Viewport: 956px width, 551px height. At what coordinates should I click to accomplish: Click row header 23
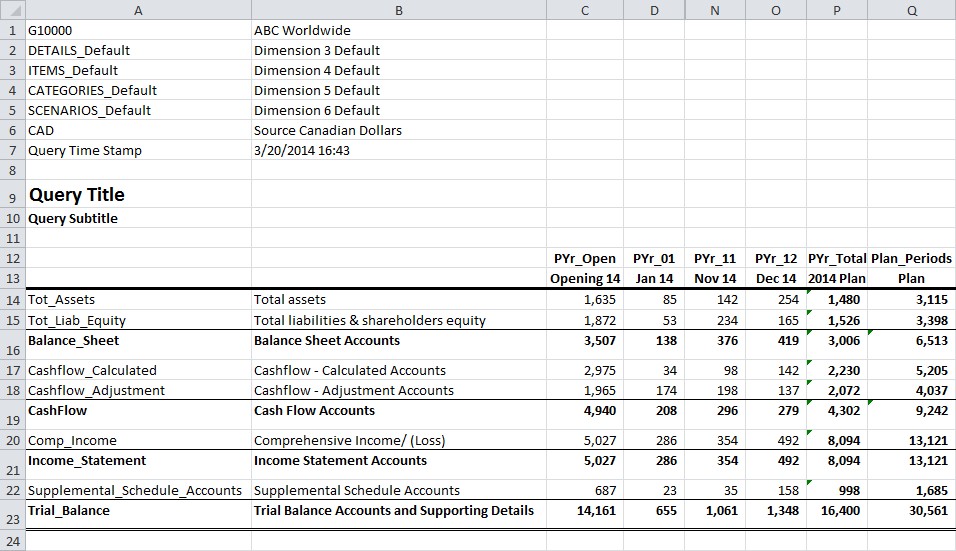(12, 519)
